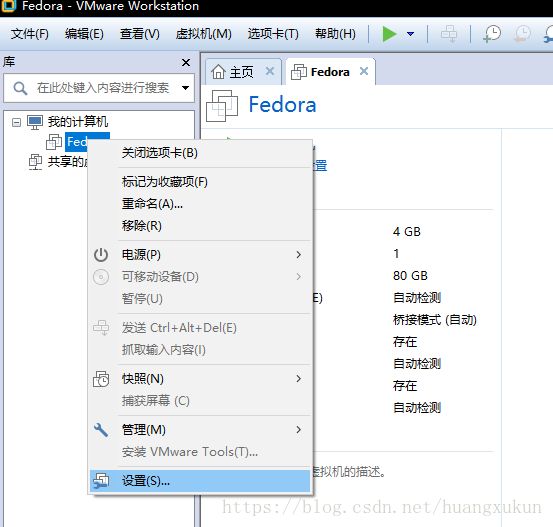553x527 pixels.
Task: Click the 桥接模式 (自动) network value
Action: coord(435,320)
